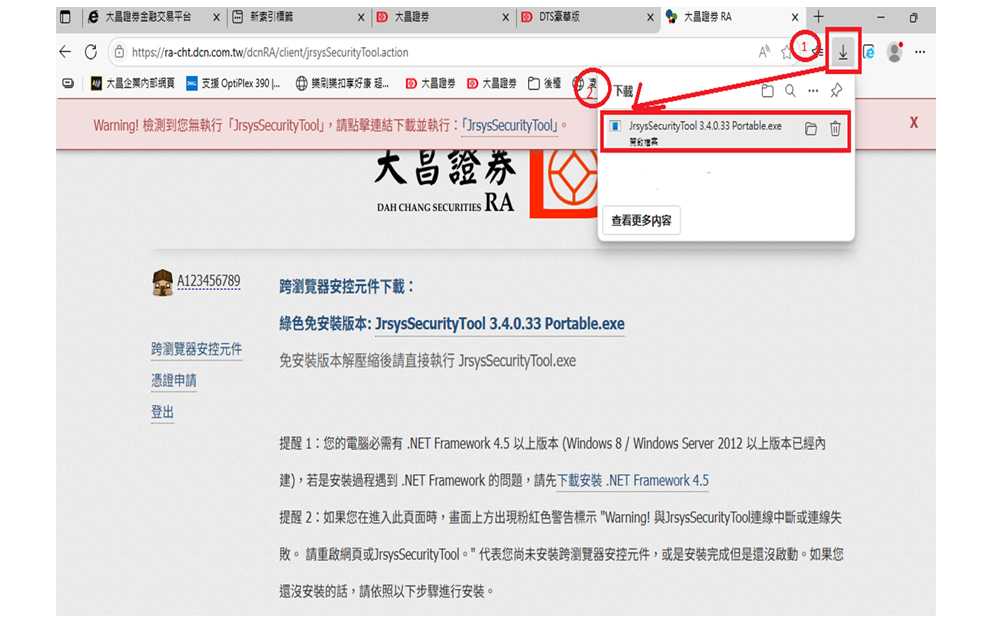
Task: Open downloads folder icon in popup header
Action: (x=767, y=91)
